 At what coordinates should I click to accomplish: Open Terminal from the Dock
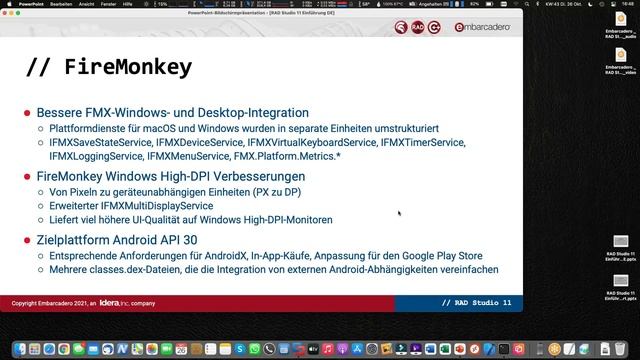click(504, 349)
